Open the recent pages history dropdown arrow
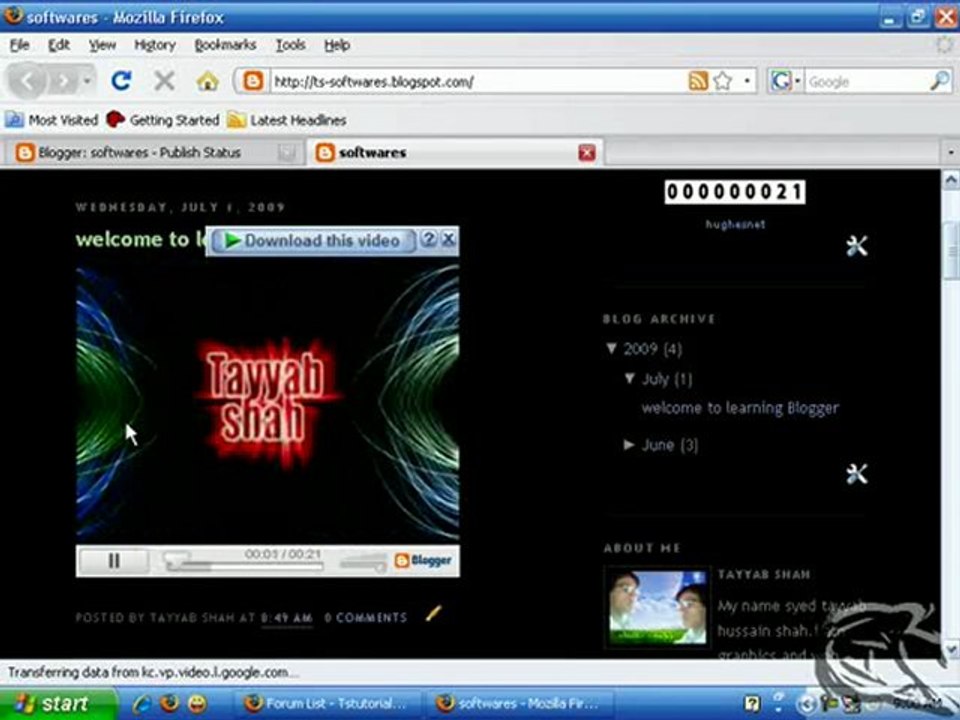Viewport: 960px width, 720px height. [x=87, y=81]
